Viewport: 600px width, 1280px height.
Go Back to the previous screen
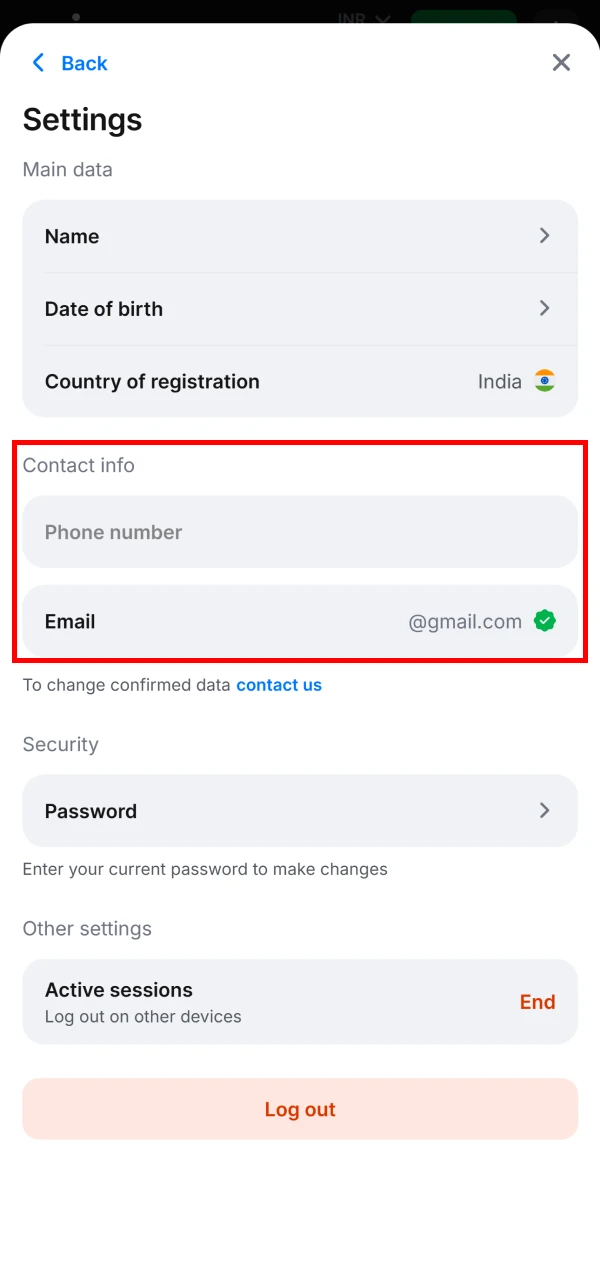pos(68,62)
